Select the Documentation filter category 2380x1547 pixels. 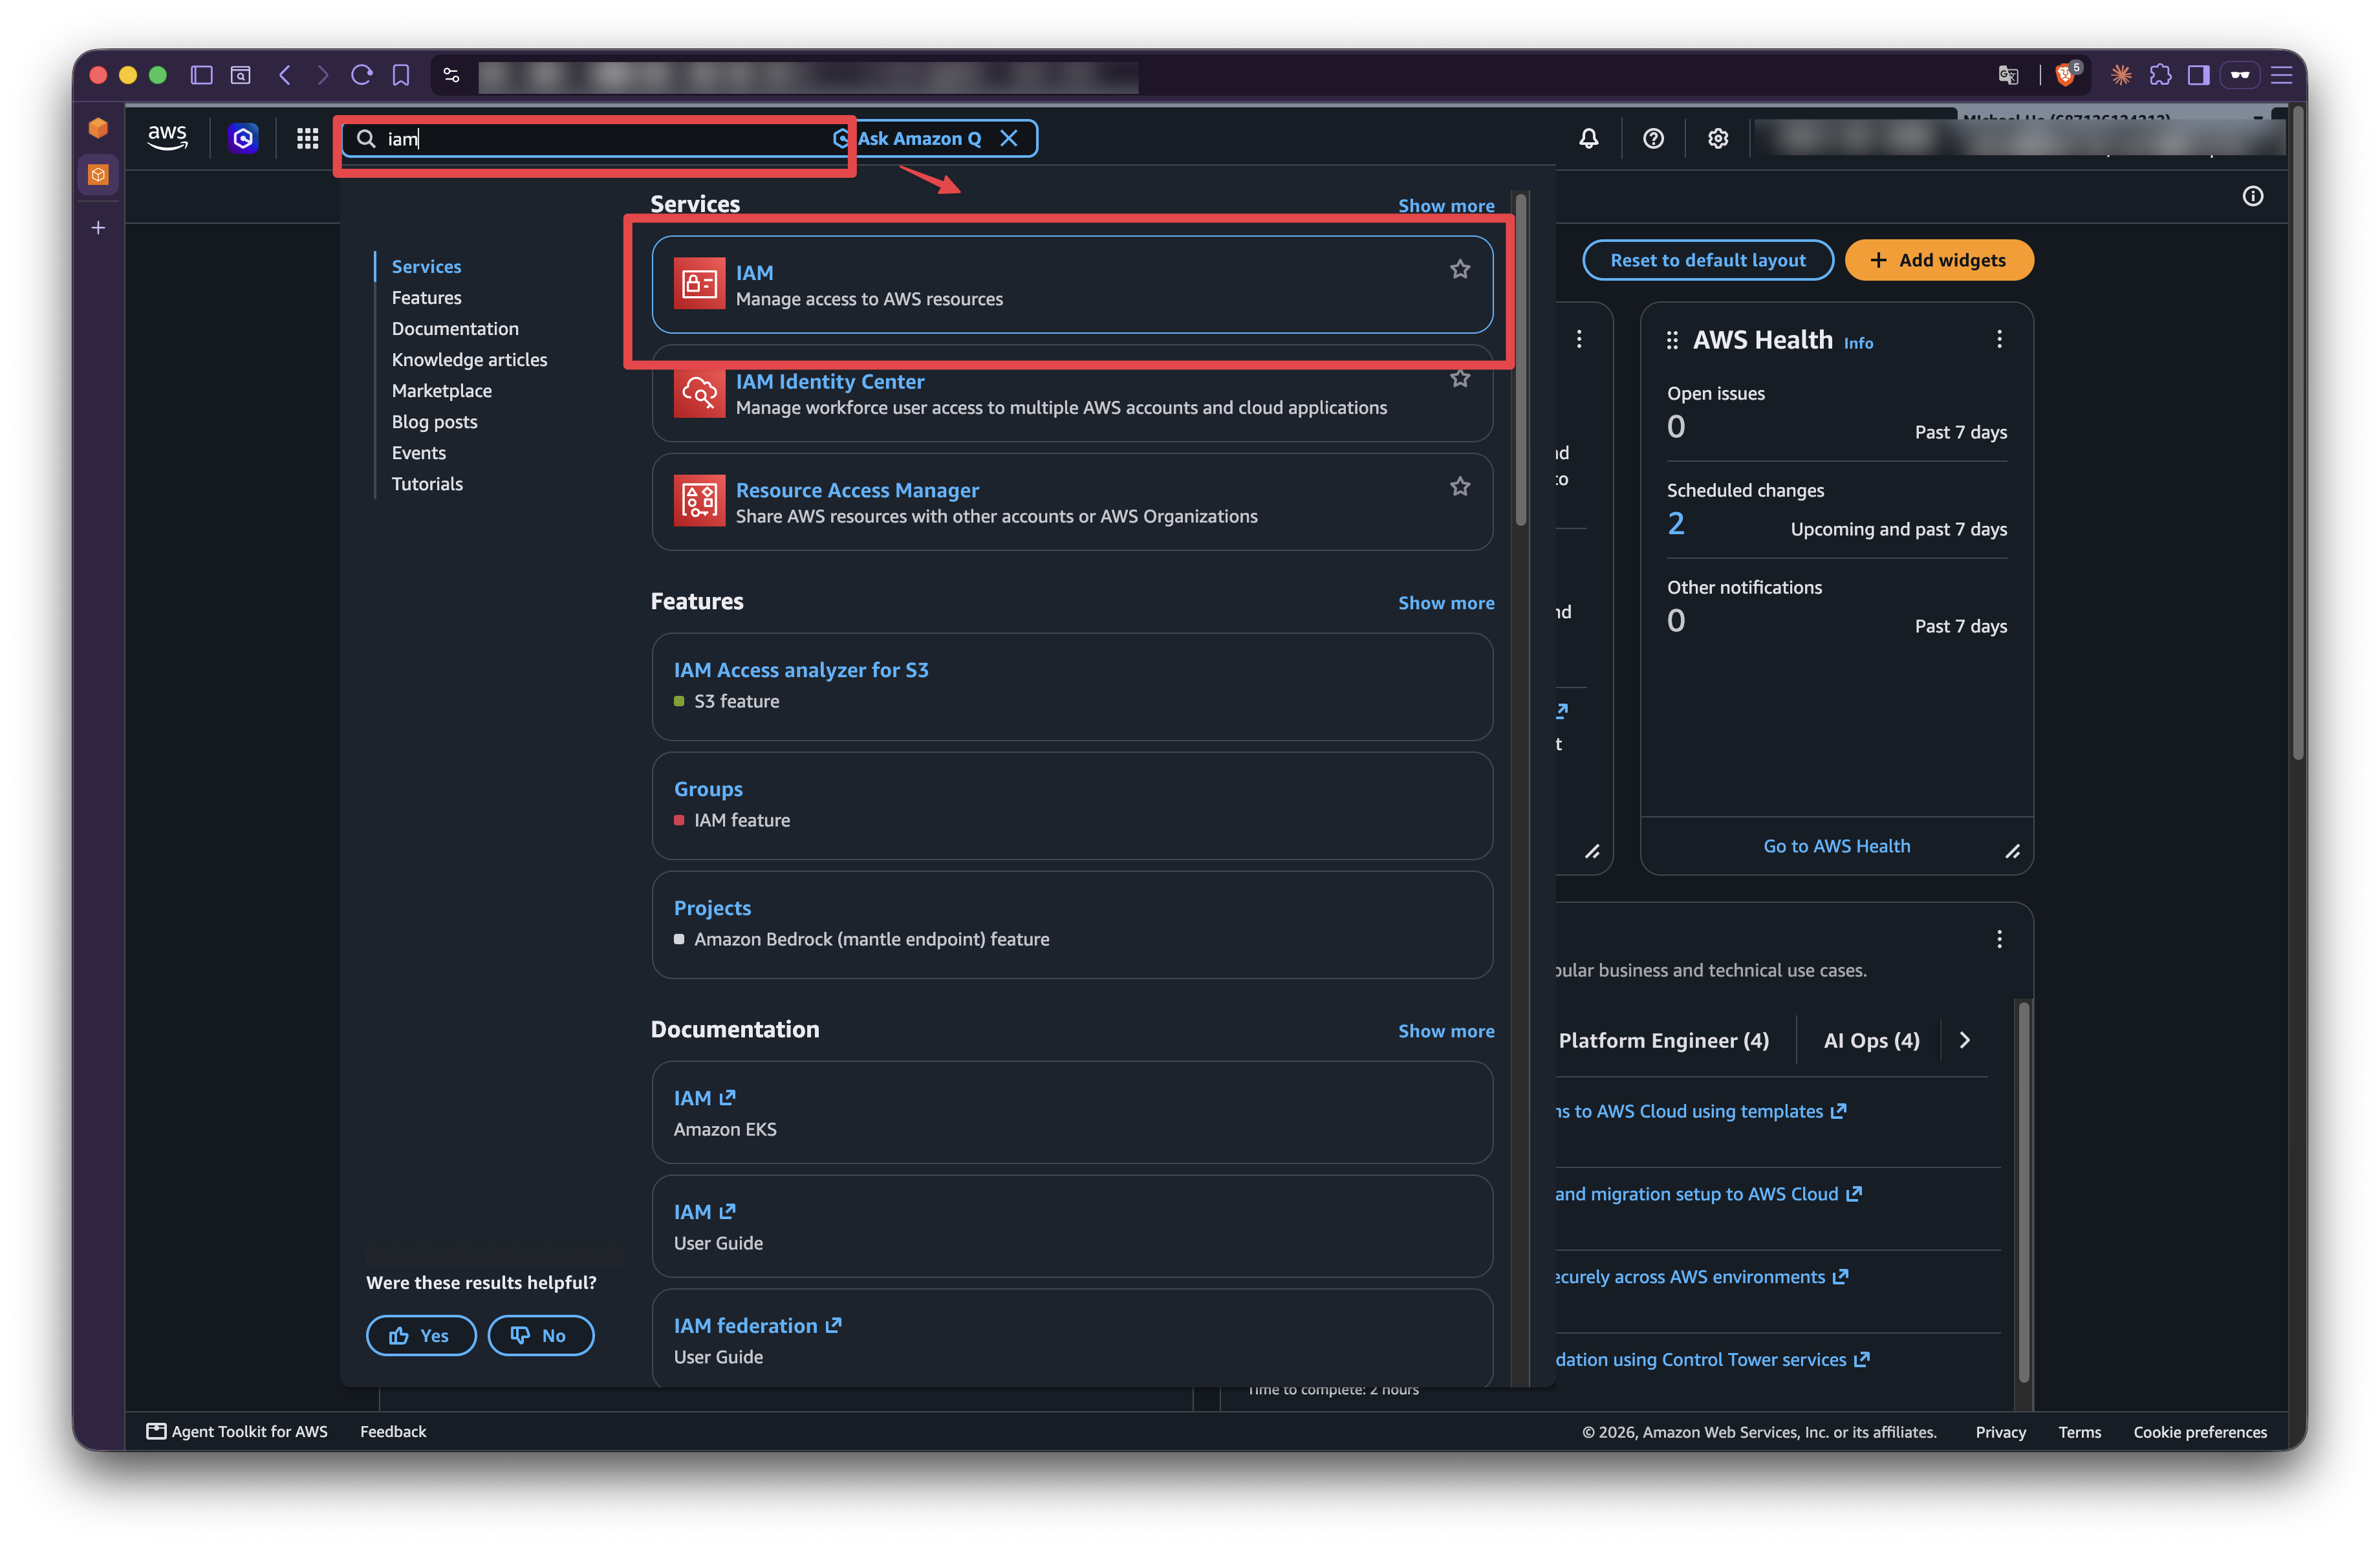click(455, 329)
